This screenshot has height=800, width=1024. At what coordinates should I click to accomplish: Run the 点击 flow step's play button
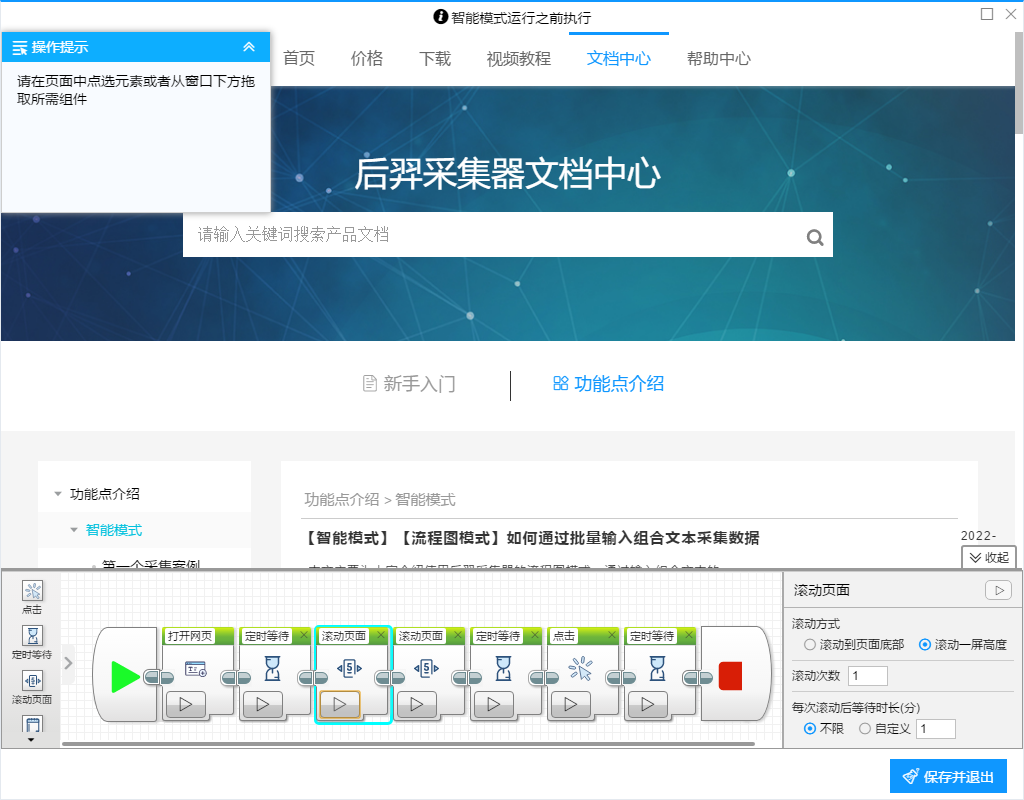(571, 704)
